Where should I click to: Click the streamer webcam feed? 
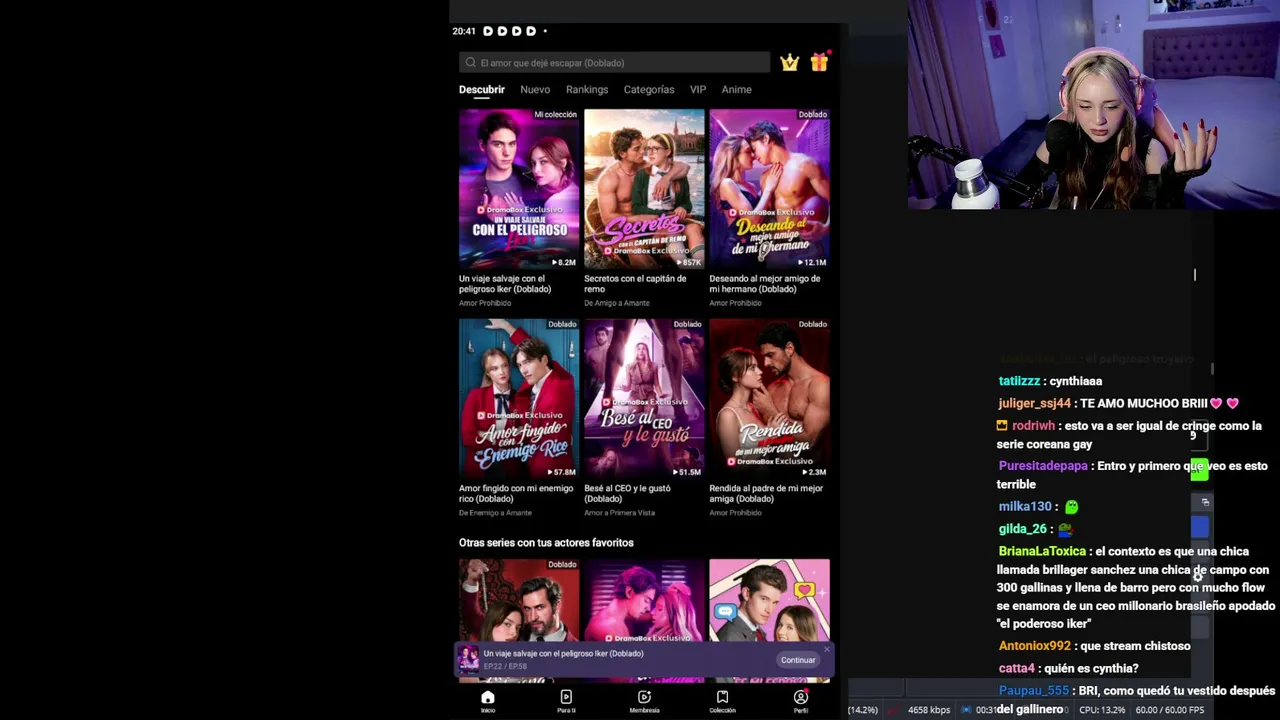pos(1094,105)
